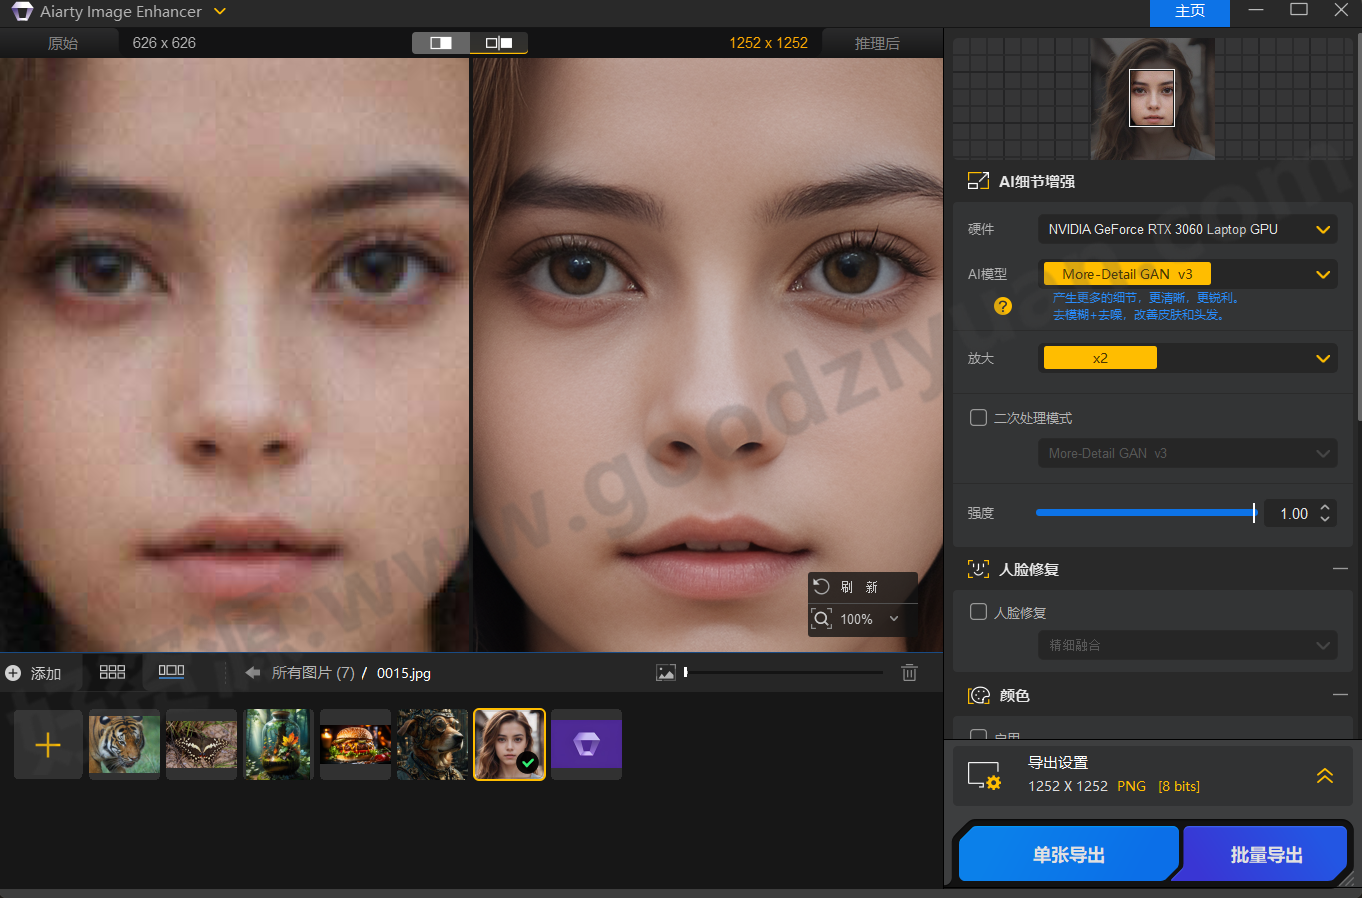Image resolution: width=1362 pixels, height=898 pixels.
Task: Click the thumbnail preview image icon near filmstrip slider
Action: (x=666, y=672)
